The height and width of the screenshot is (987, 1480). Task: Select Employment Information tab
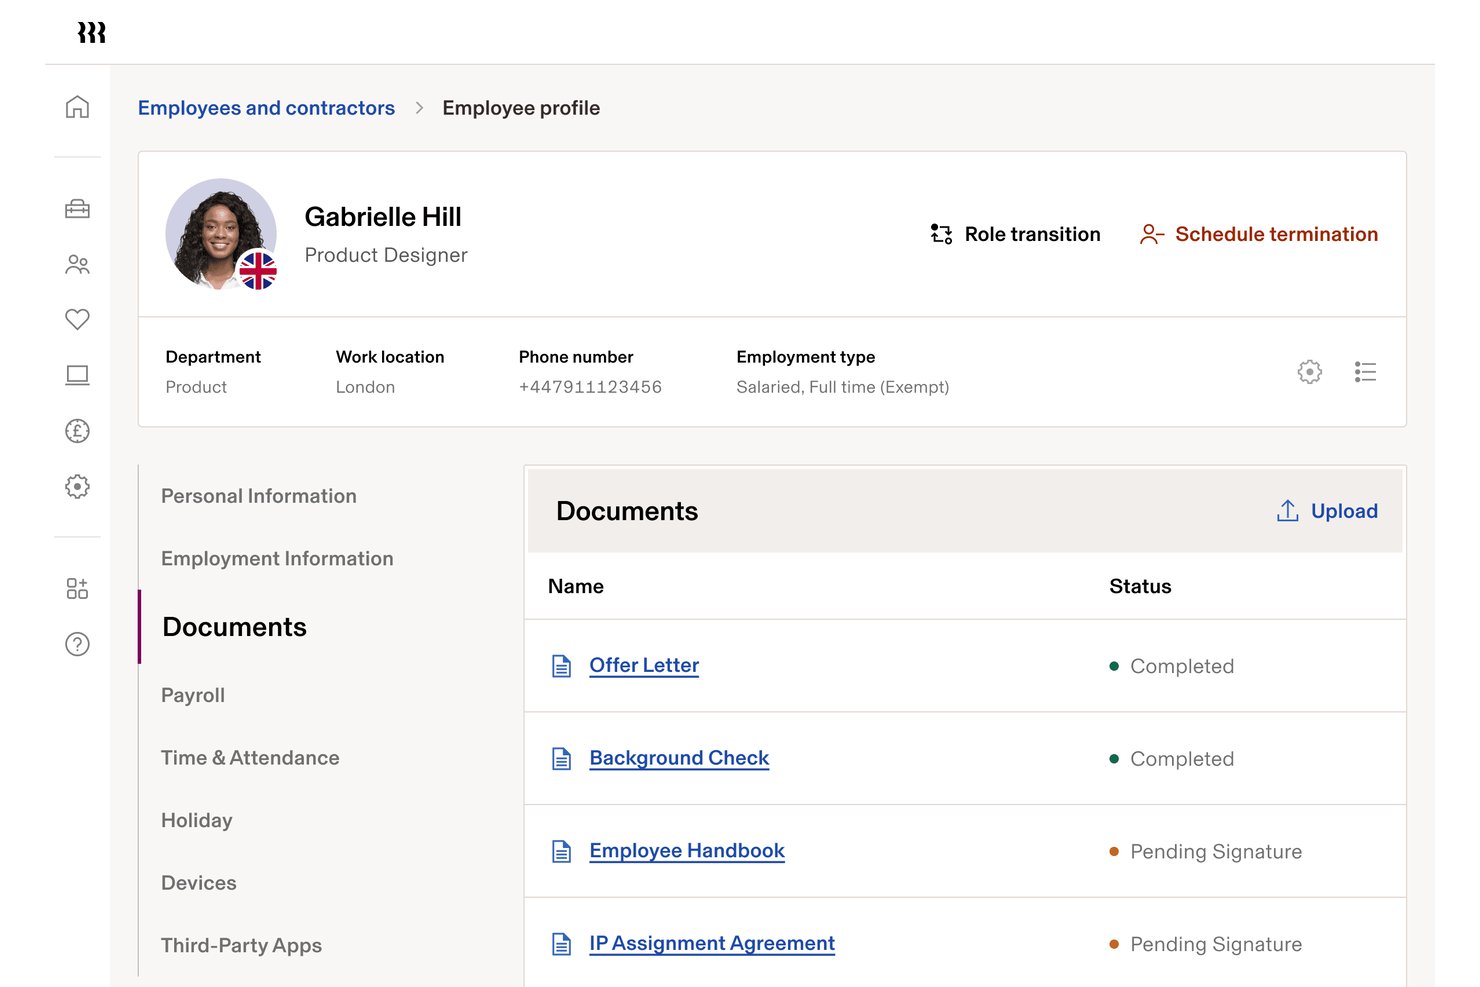[x=277, y=559]
